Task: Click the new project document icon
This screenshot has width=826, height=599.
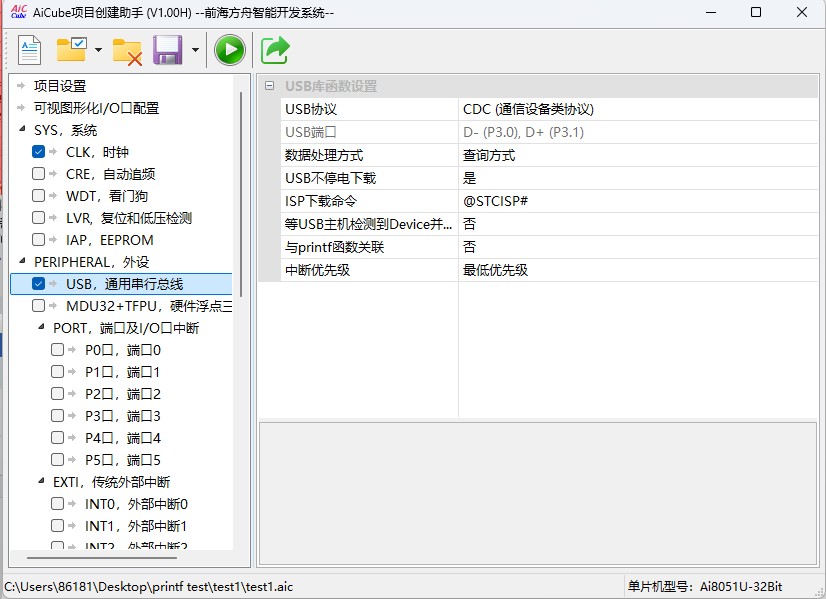Action: (29, 49)
